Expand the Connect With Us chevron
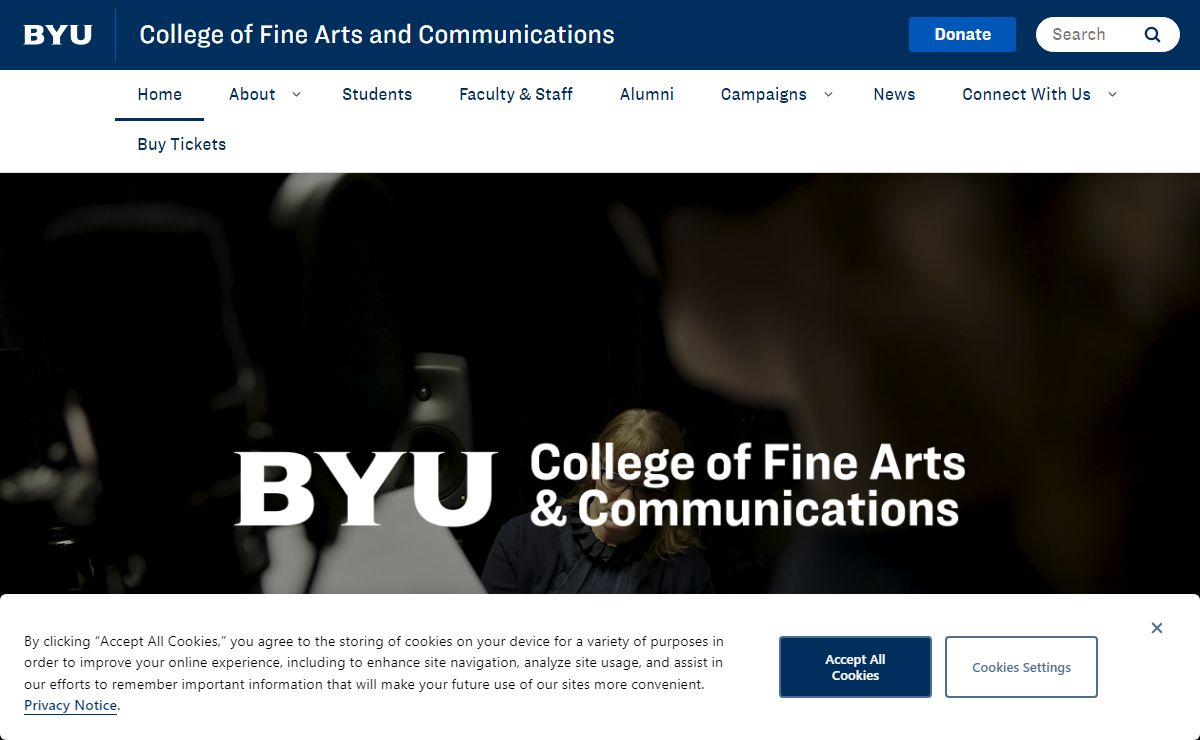 pos(1112,94)
